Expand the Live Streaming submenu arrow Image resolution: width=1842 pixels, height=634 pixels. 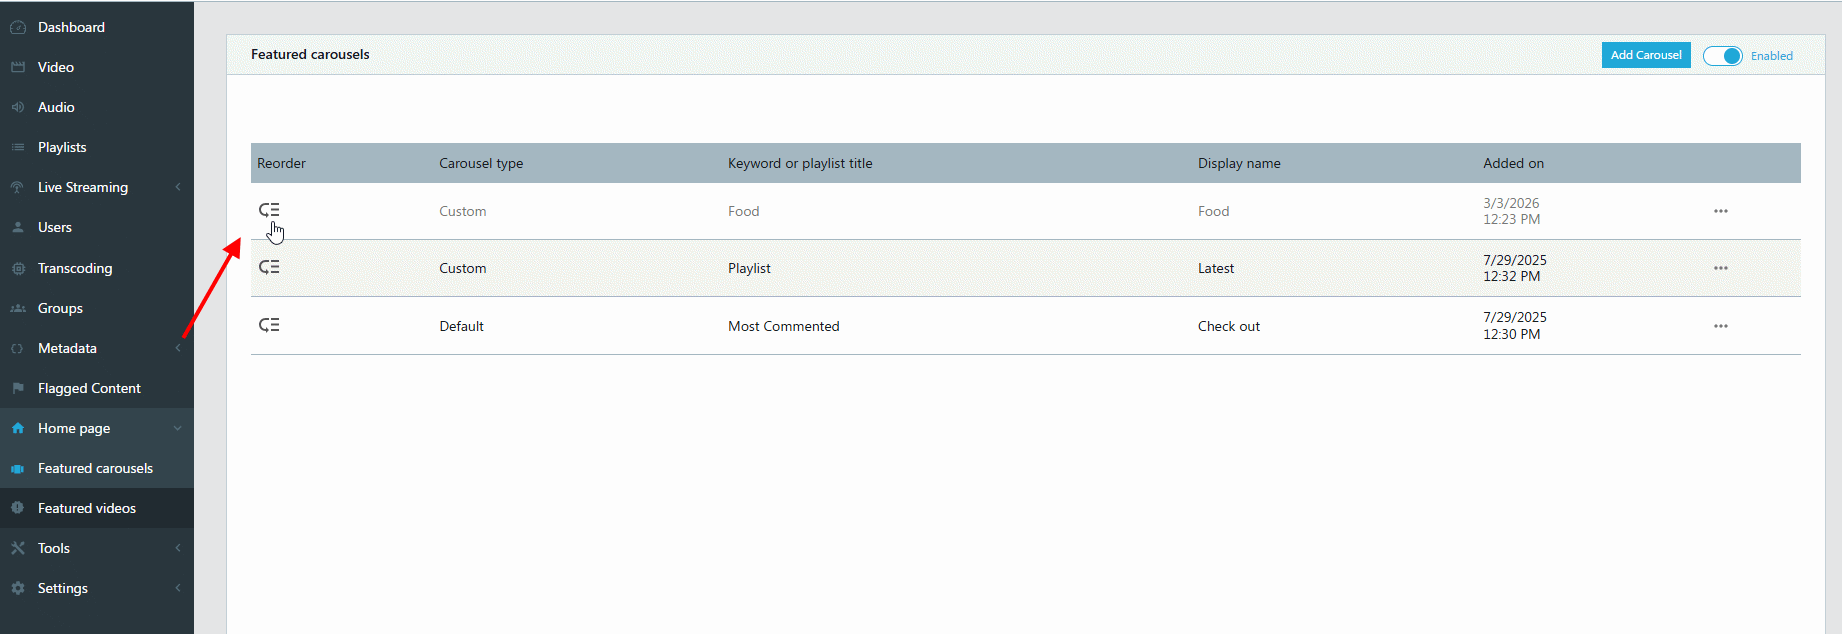pyautogui.click(x=178, y=187)
